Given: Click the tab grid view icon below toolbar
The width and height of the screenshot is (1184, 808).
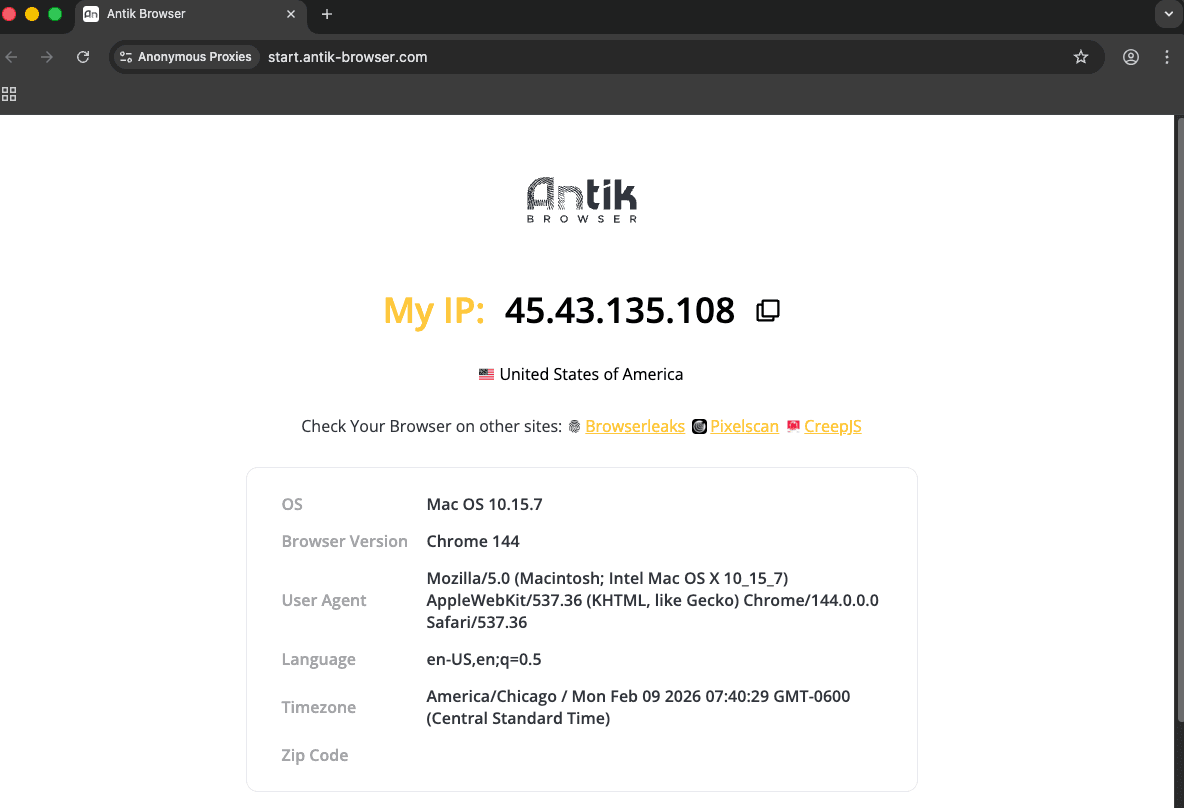Looking at the screenshot, I should 9,93.
